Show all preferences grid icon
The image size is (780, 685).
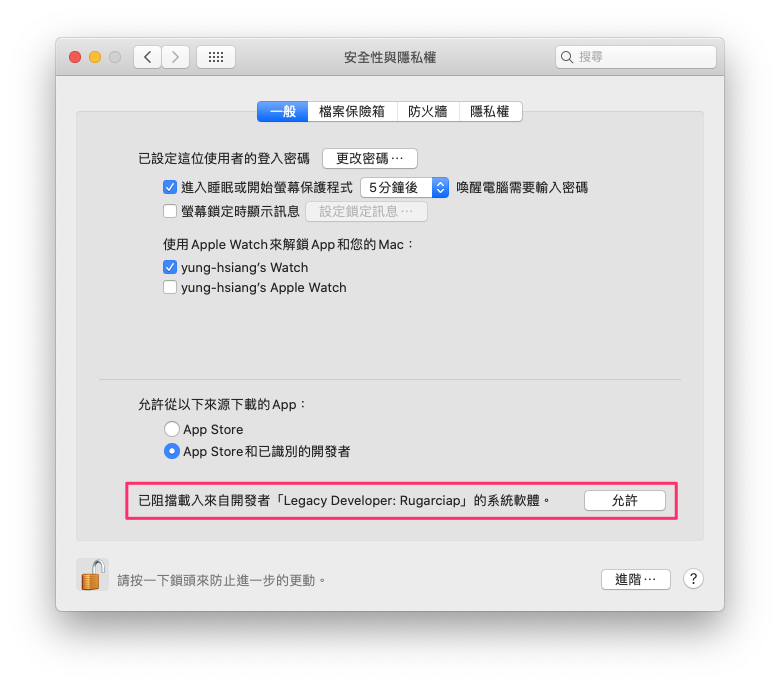point(216,57)
